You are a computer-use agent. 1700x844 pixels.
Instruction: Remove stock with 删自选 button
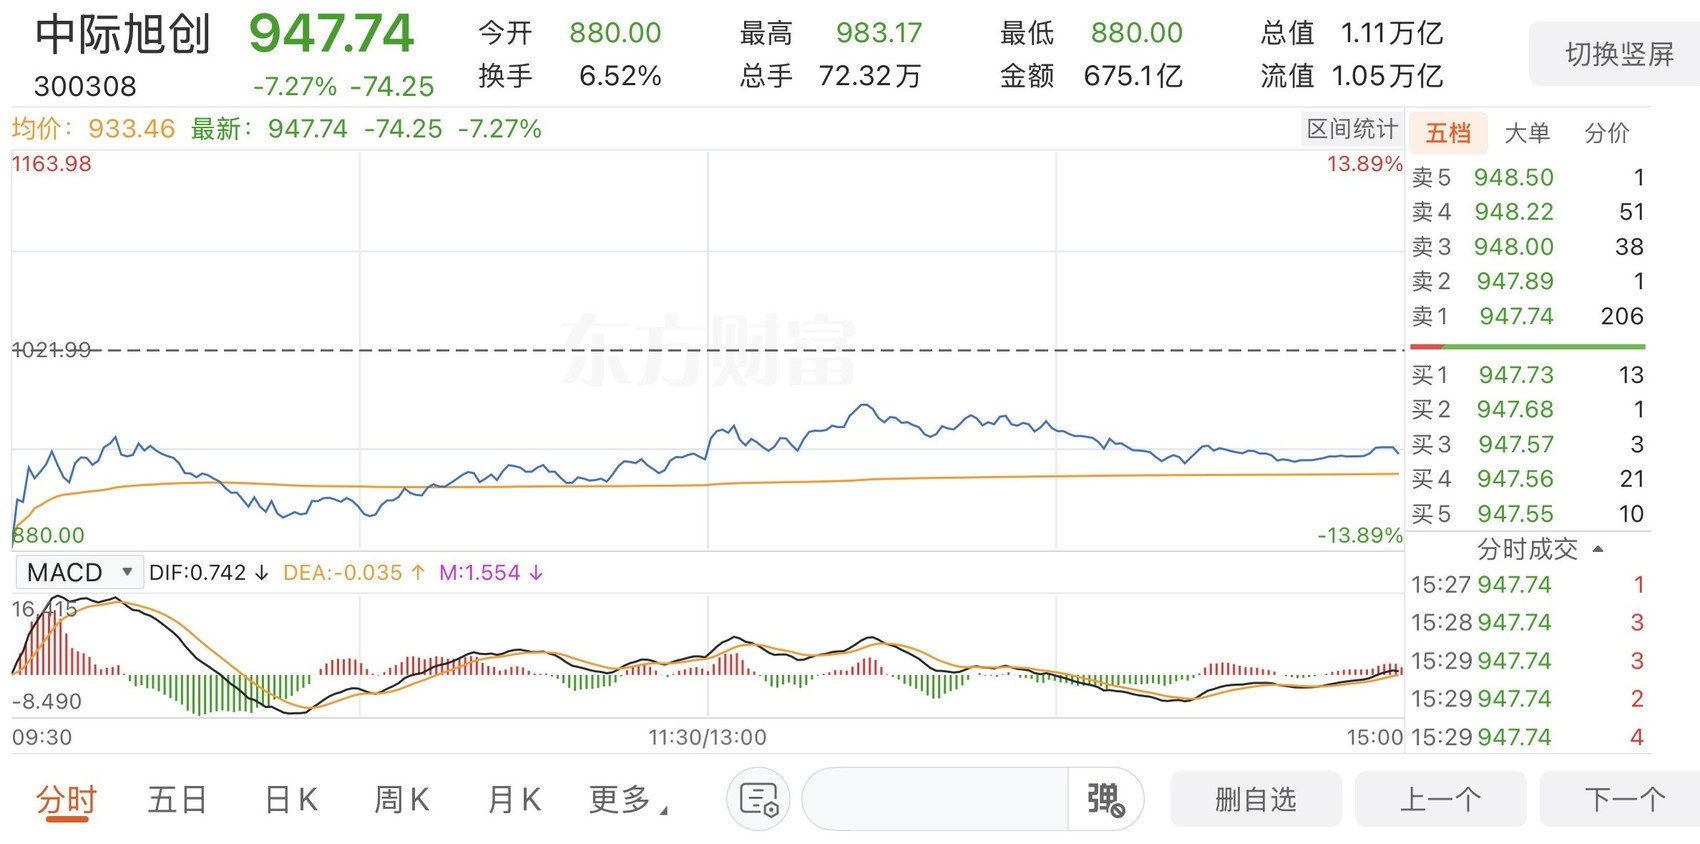coord(1255,799)
